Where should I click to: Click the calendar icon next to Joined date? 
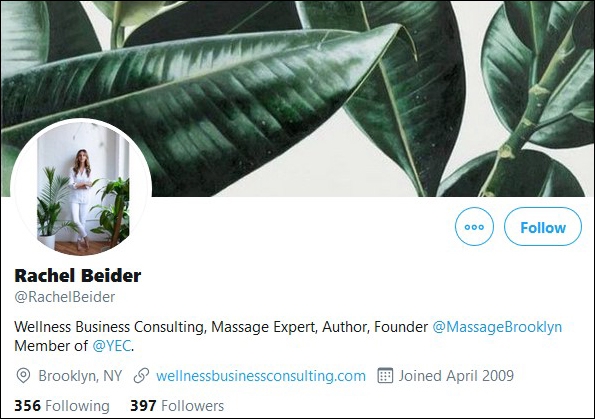click(385, 375)
